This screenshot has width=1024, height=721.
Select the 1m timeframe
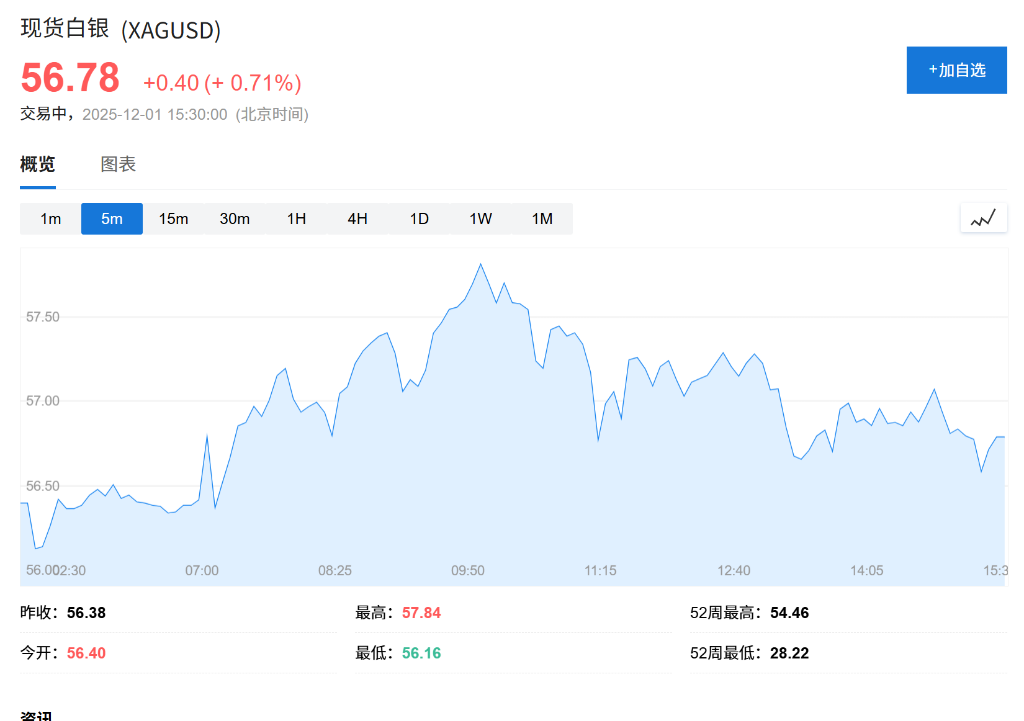50,218
